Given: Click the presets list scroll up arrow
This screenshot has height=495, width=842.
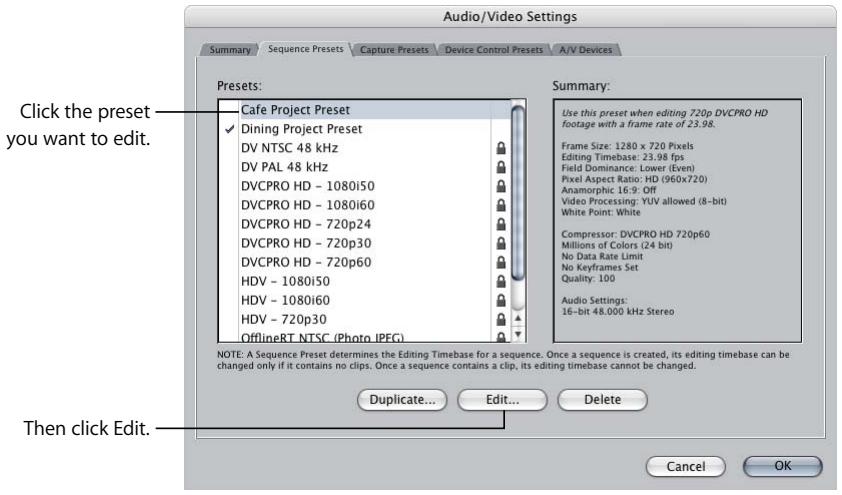Looking at the screenshot, I should pyautogui.click(x=518, y=318).
